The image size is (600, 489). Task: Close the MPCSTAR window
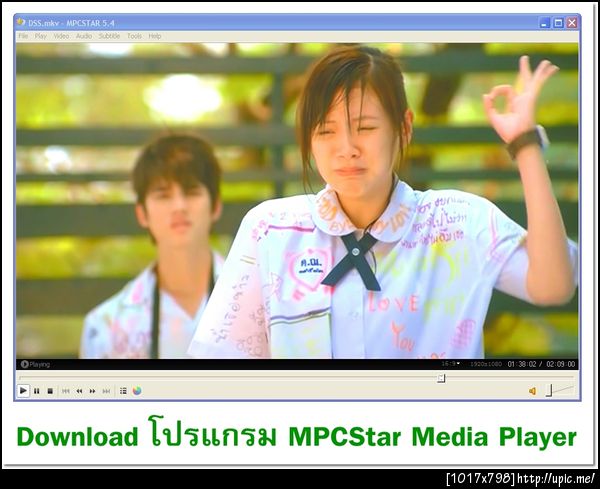tap(572, 23)
